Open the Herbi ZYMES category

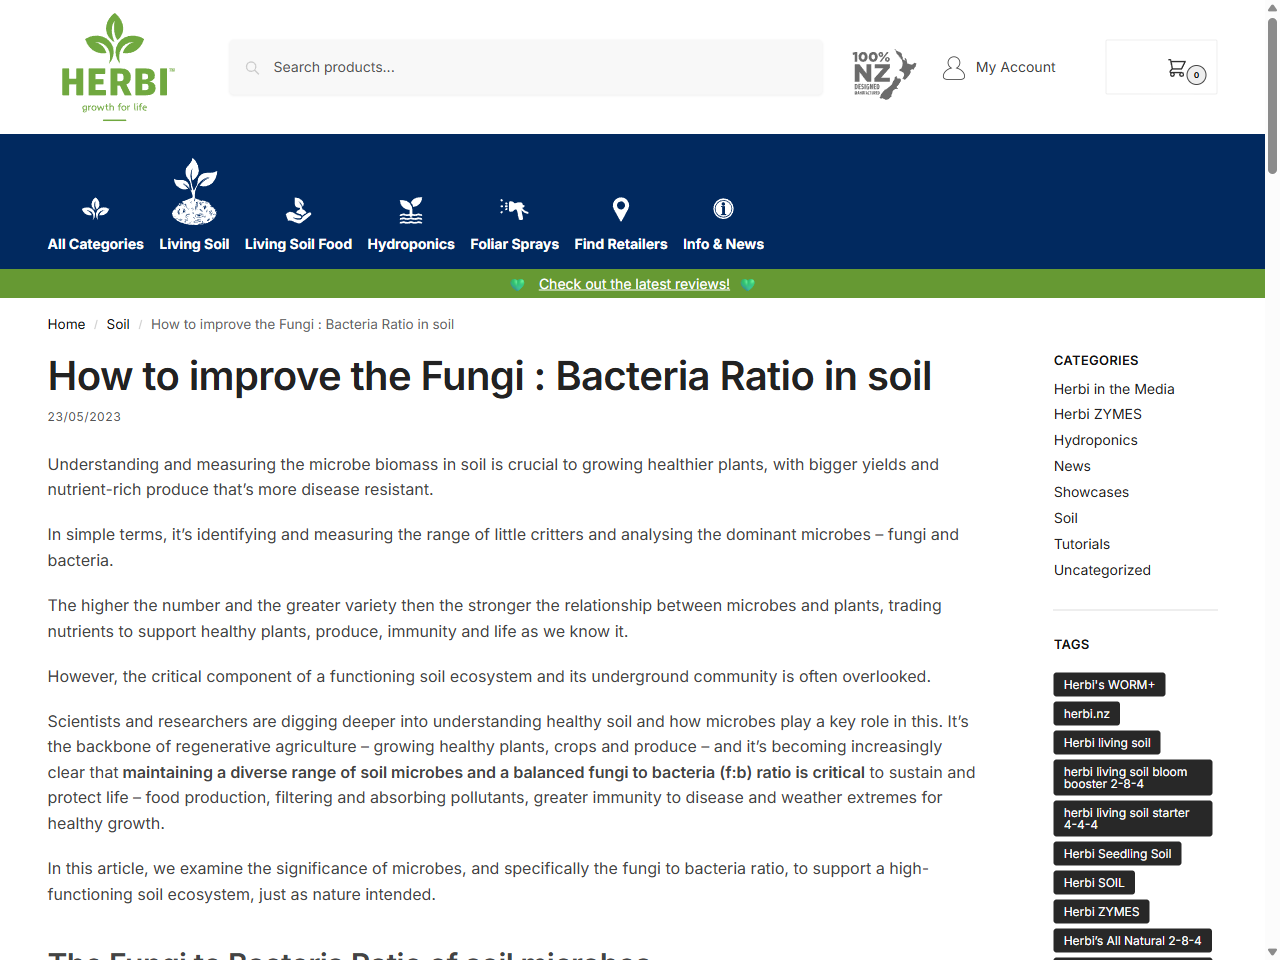click(1097, 413)
